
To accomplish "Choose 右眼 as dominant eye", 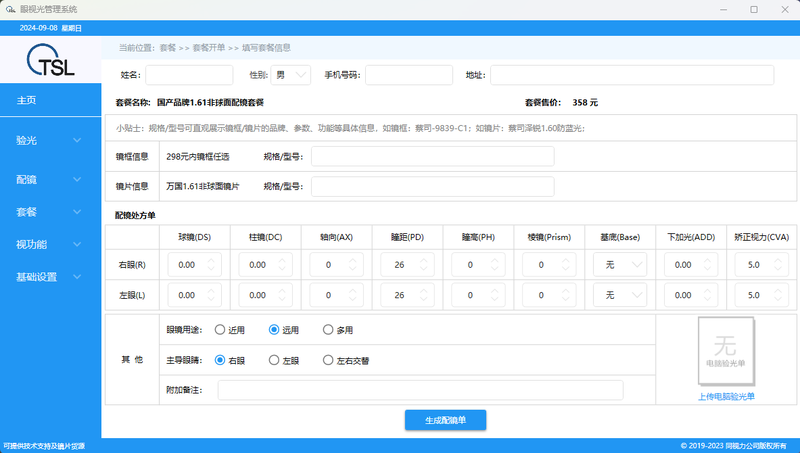I will [220, 360].
